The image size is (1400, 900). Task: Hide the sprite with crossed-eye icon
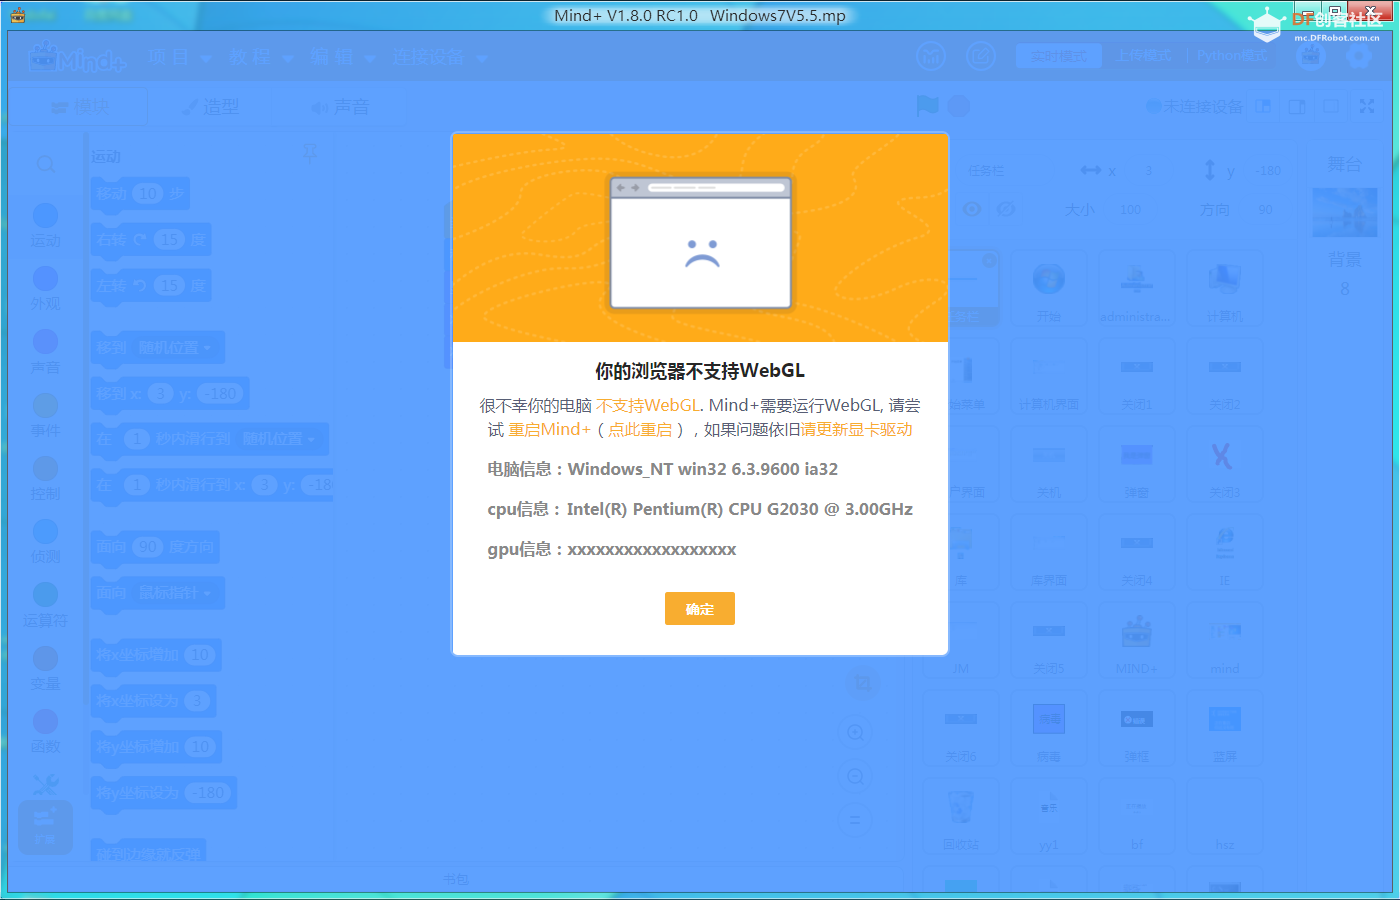coord(1006,209)
